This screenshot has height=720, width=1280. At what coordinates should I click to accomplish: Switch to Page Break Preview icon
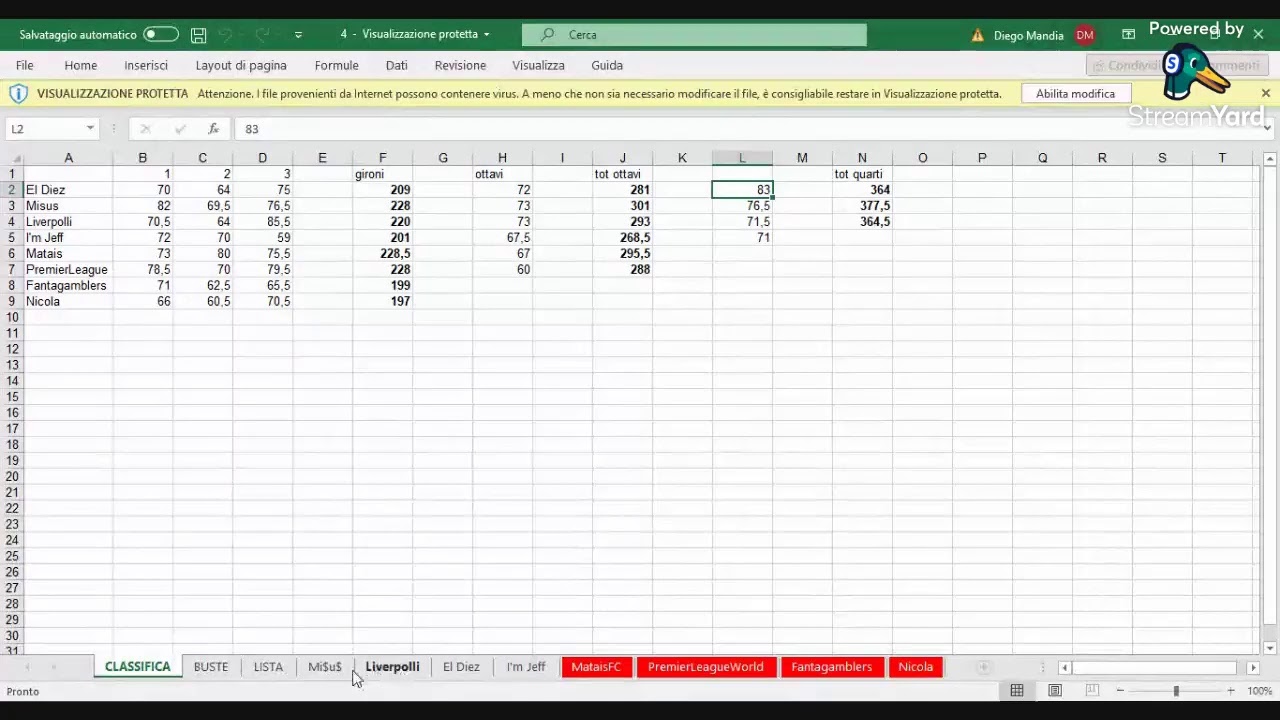tap(1092, 691)
